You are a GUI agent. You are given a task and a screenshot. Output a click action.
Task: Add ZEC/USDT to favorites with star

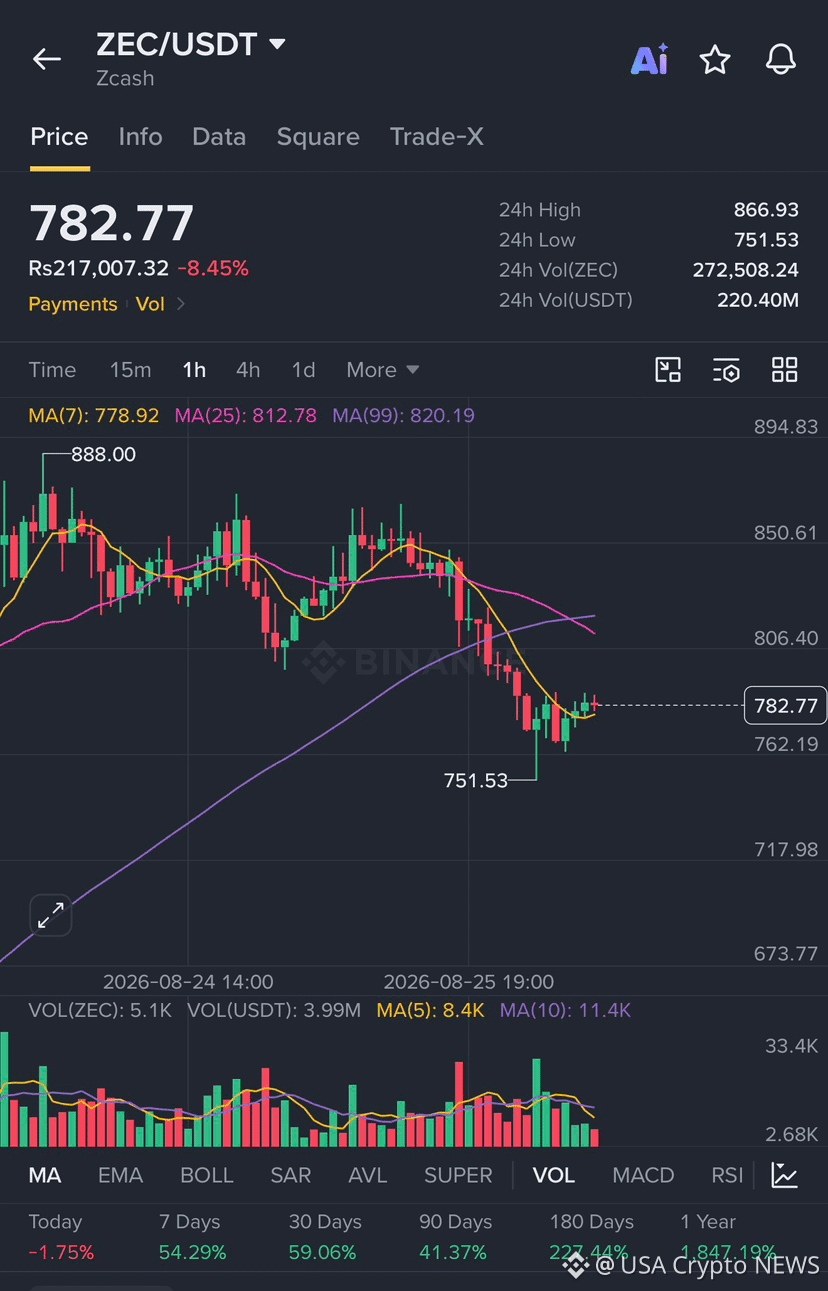coord(715,60)
